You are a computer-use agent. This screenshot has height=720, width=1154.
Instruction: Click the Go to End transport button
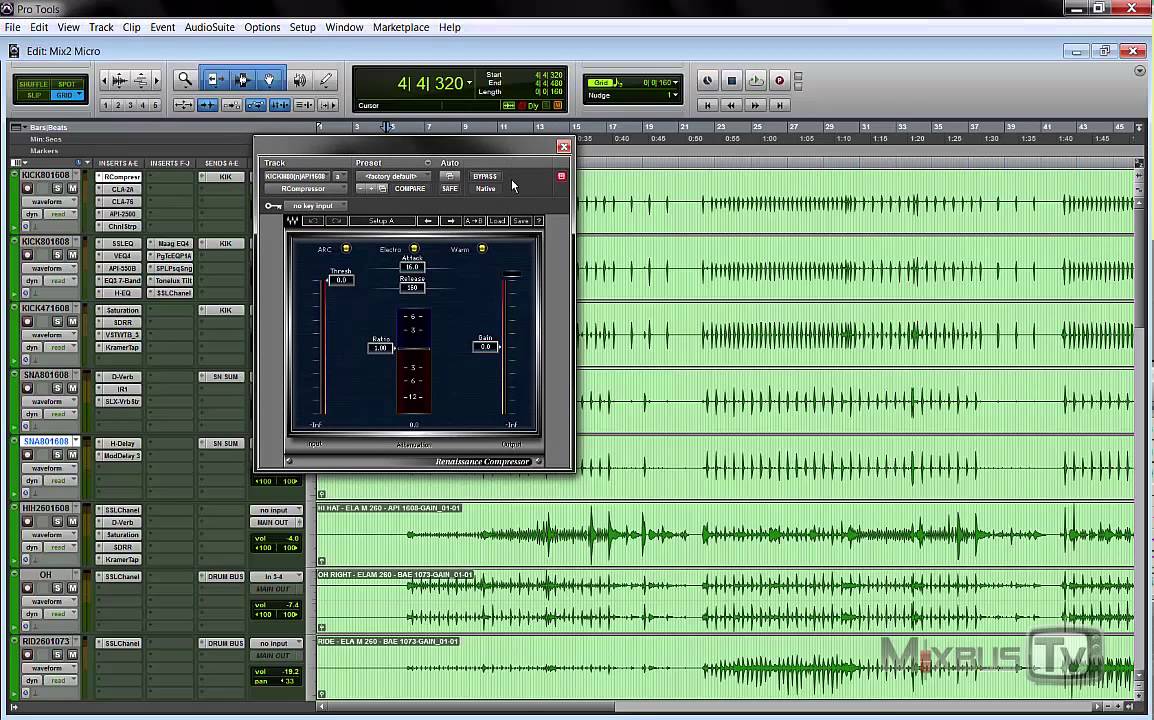pyautogui.click(x=779, y=105)
